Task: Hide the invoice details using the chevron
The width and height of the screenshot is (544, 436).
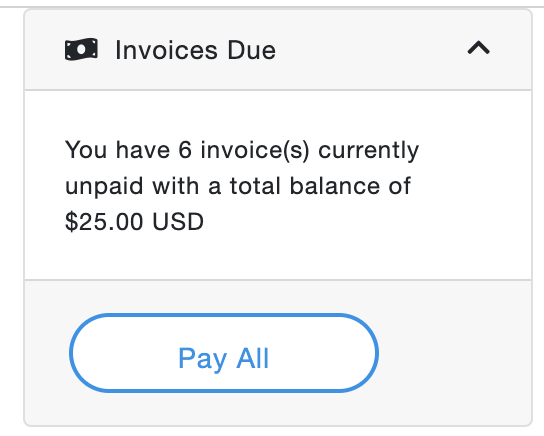Action: click(x=478, y=48)
